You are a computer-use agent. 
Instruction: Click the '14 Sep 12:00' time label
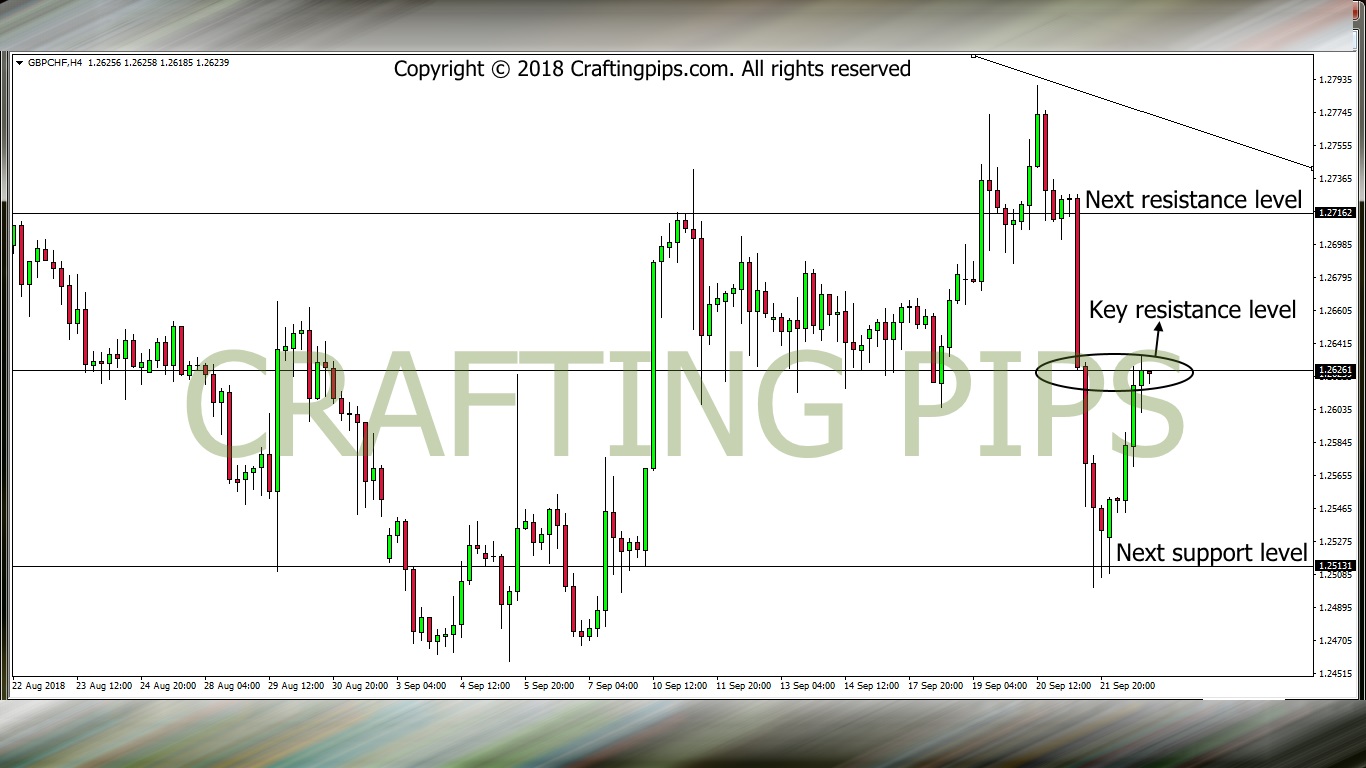click(x=872, y=686)
